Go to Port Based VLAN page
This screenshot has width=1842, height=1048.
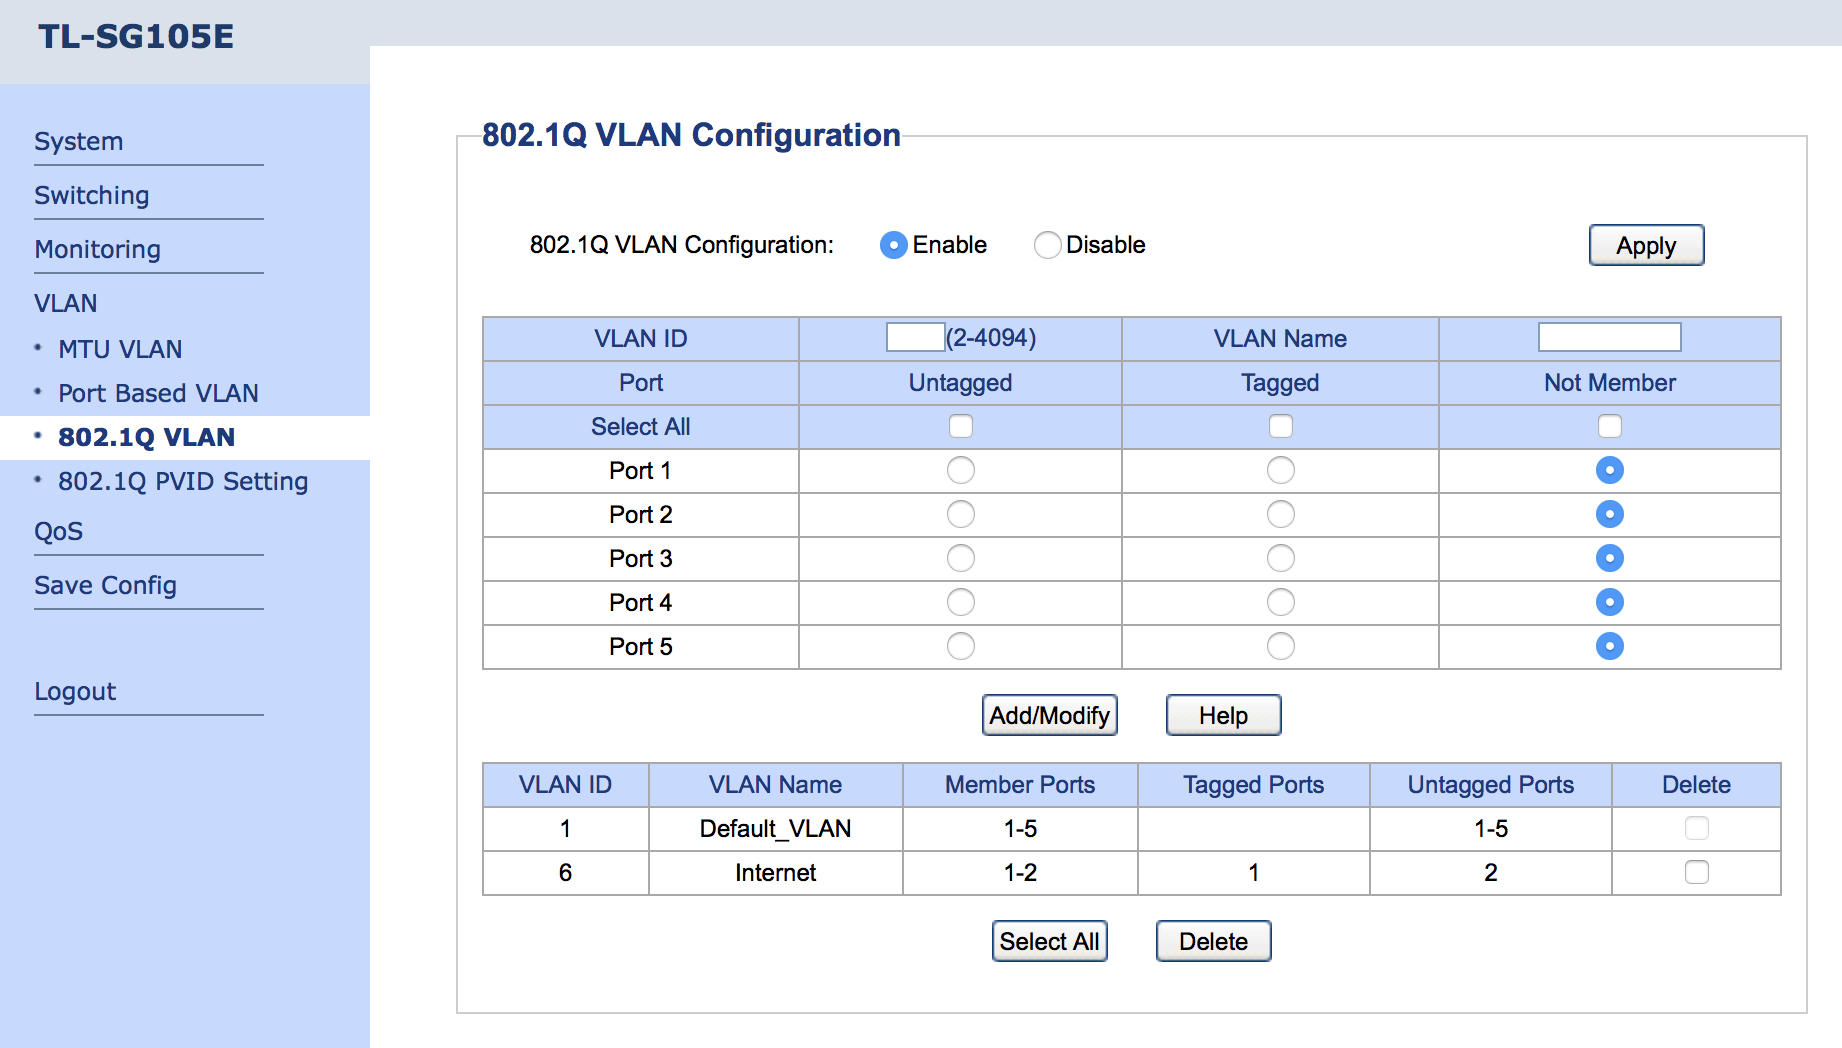click(158, 394)
